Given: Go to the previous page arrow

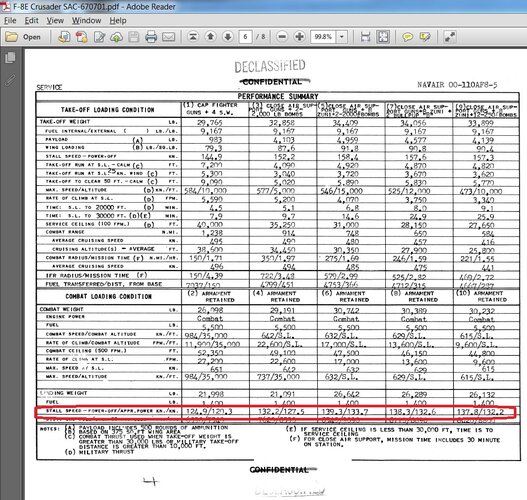Looking at the screenshot, I should point(210,37).
